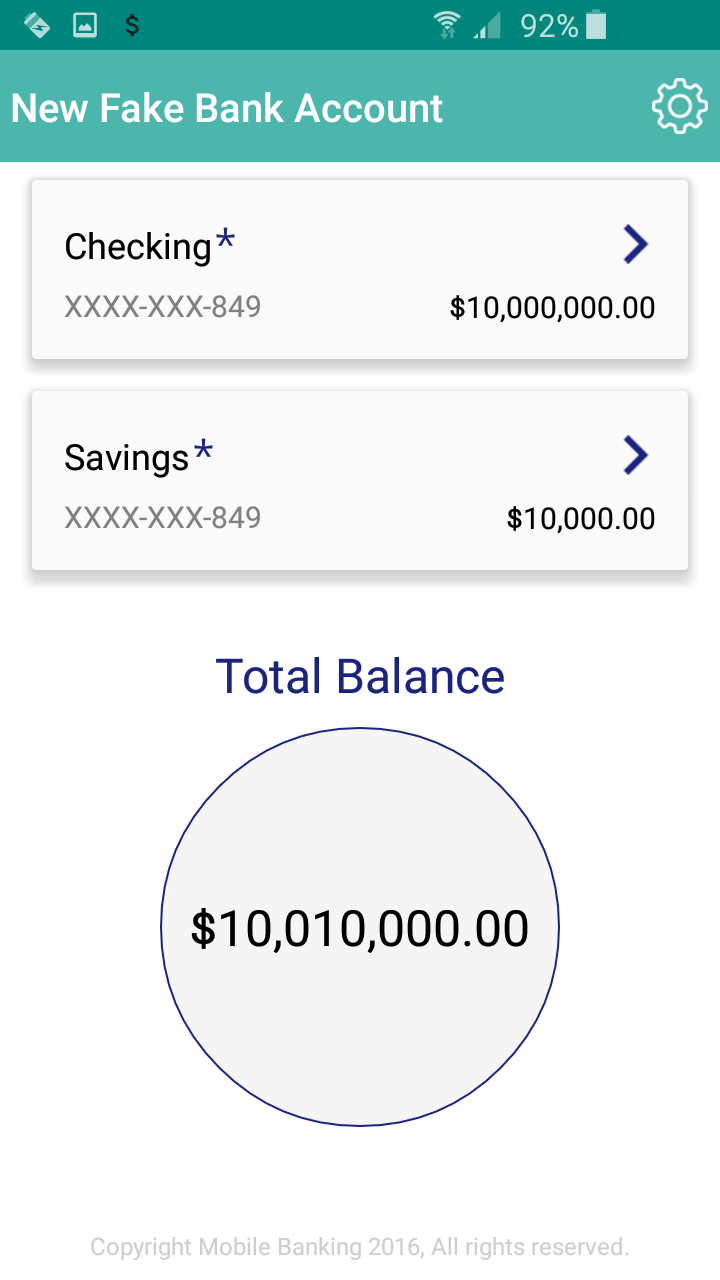Tap the Checking account name
The width and height of the screenshot is (720, 1280).
pyautogui.click(x=138, y=247)
